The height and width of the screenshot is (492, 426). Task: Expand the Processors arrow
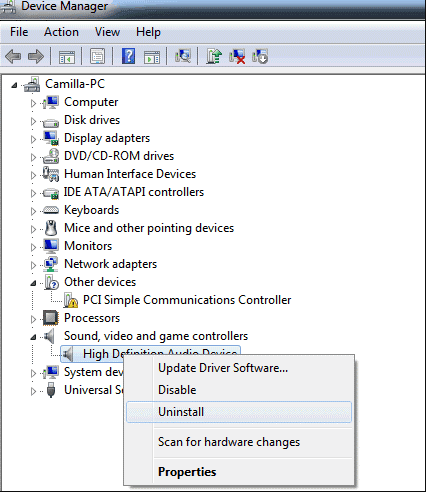point(33,319)
